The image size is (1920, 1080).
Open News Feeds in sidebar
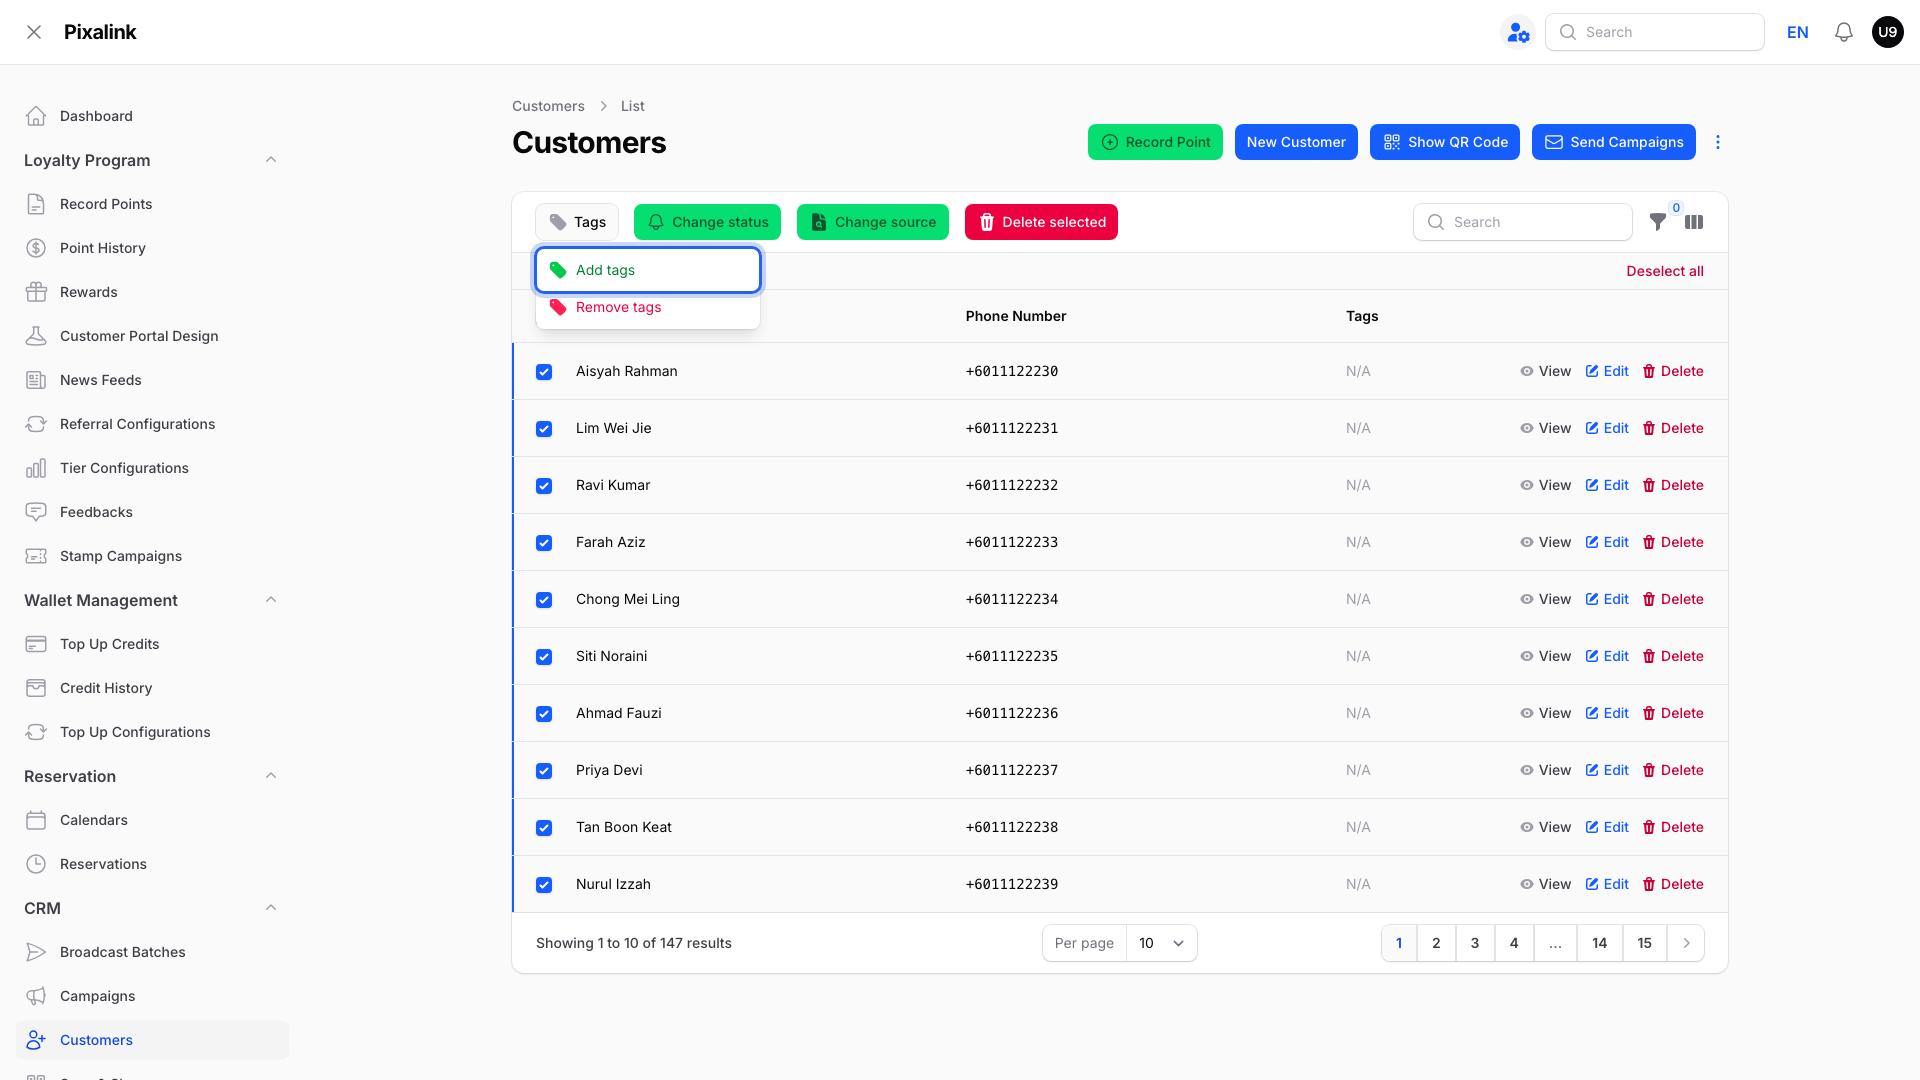pos(152,380)
